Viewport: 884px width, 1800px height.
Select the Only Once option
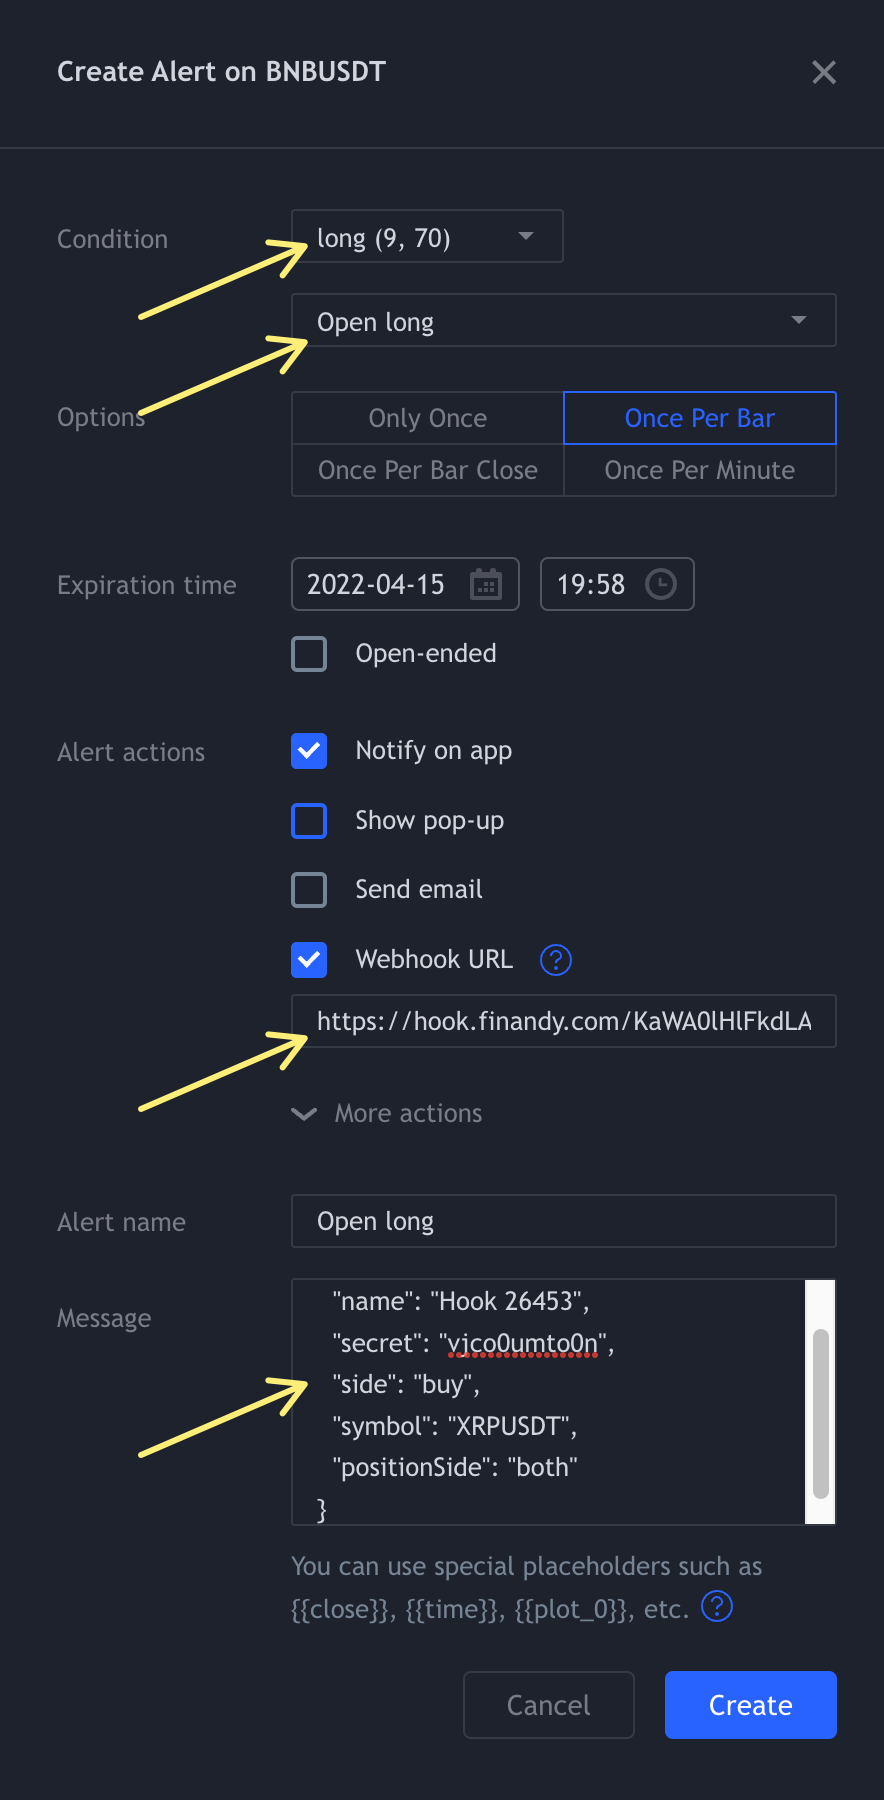(428, 418)
